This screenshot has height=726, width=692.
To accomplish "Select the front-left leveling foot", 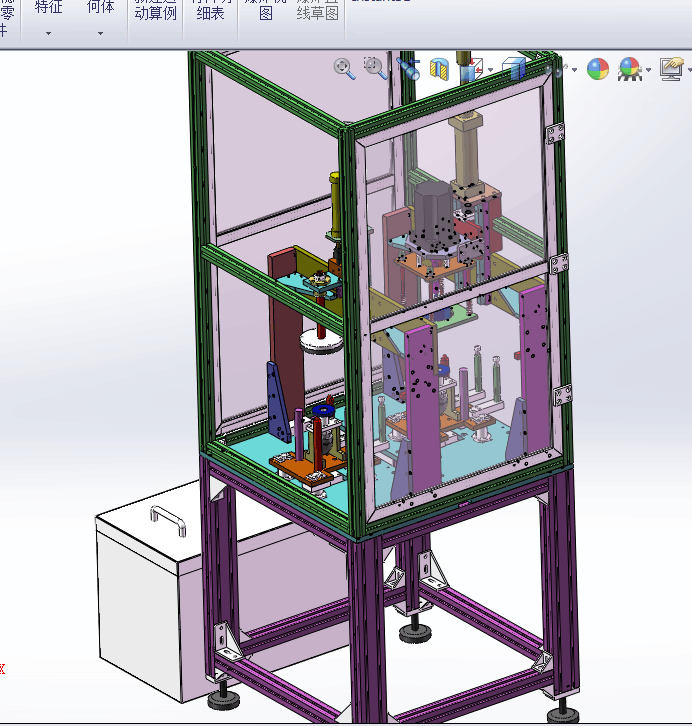I will 224,698.
